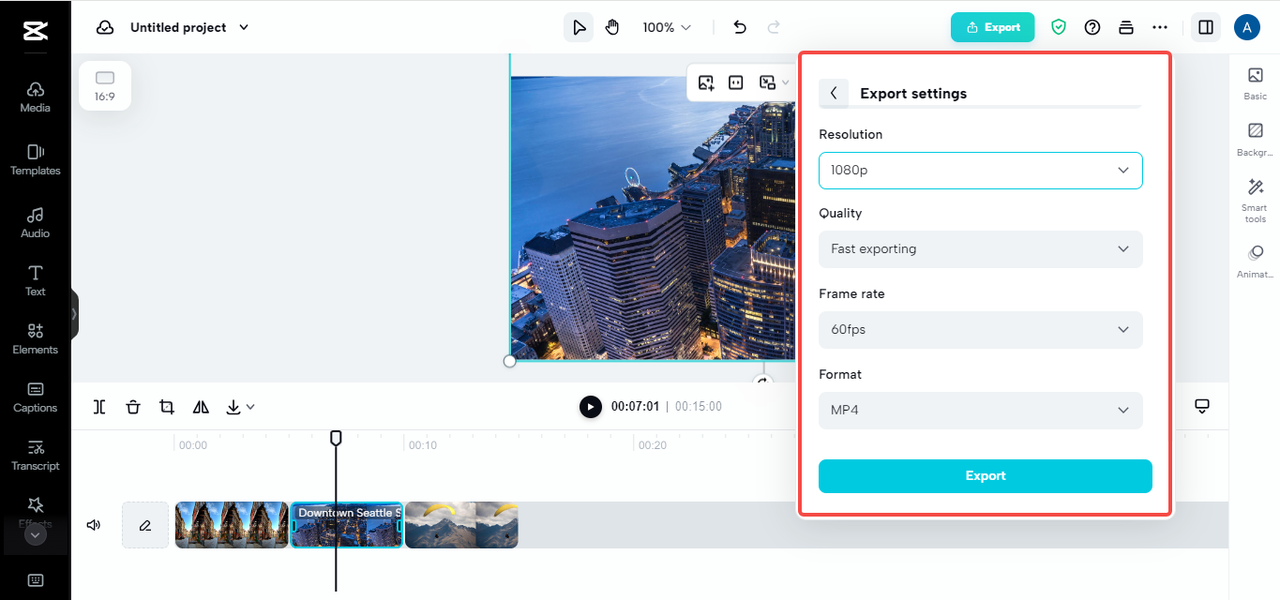Open the Elements panel
1280x600 pixels.
(35, 339)
